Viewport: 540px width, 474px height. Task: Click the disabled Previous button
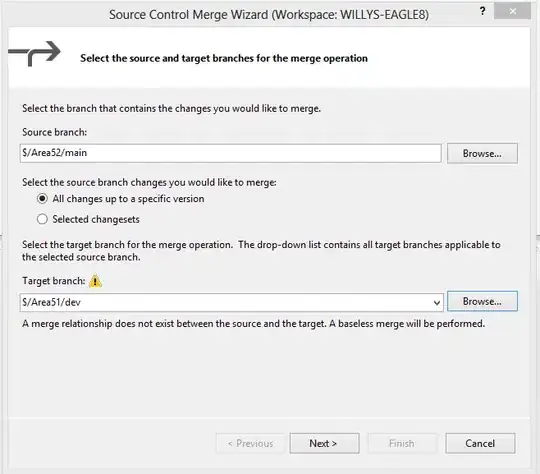[x=250, y=443]
